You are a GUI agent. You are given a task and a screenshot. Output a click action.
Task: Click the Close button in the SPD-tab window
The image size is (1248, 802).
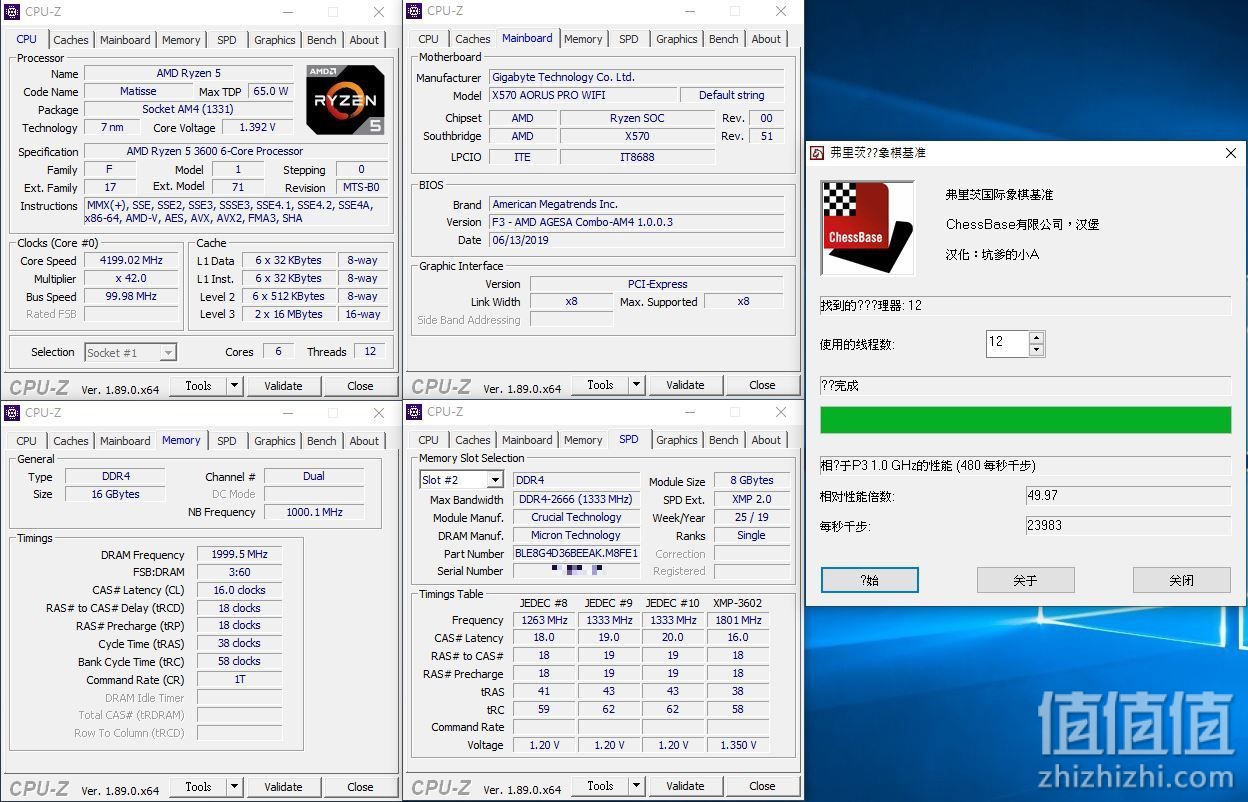tap(762, 786)
